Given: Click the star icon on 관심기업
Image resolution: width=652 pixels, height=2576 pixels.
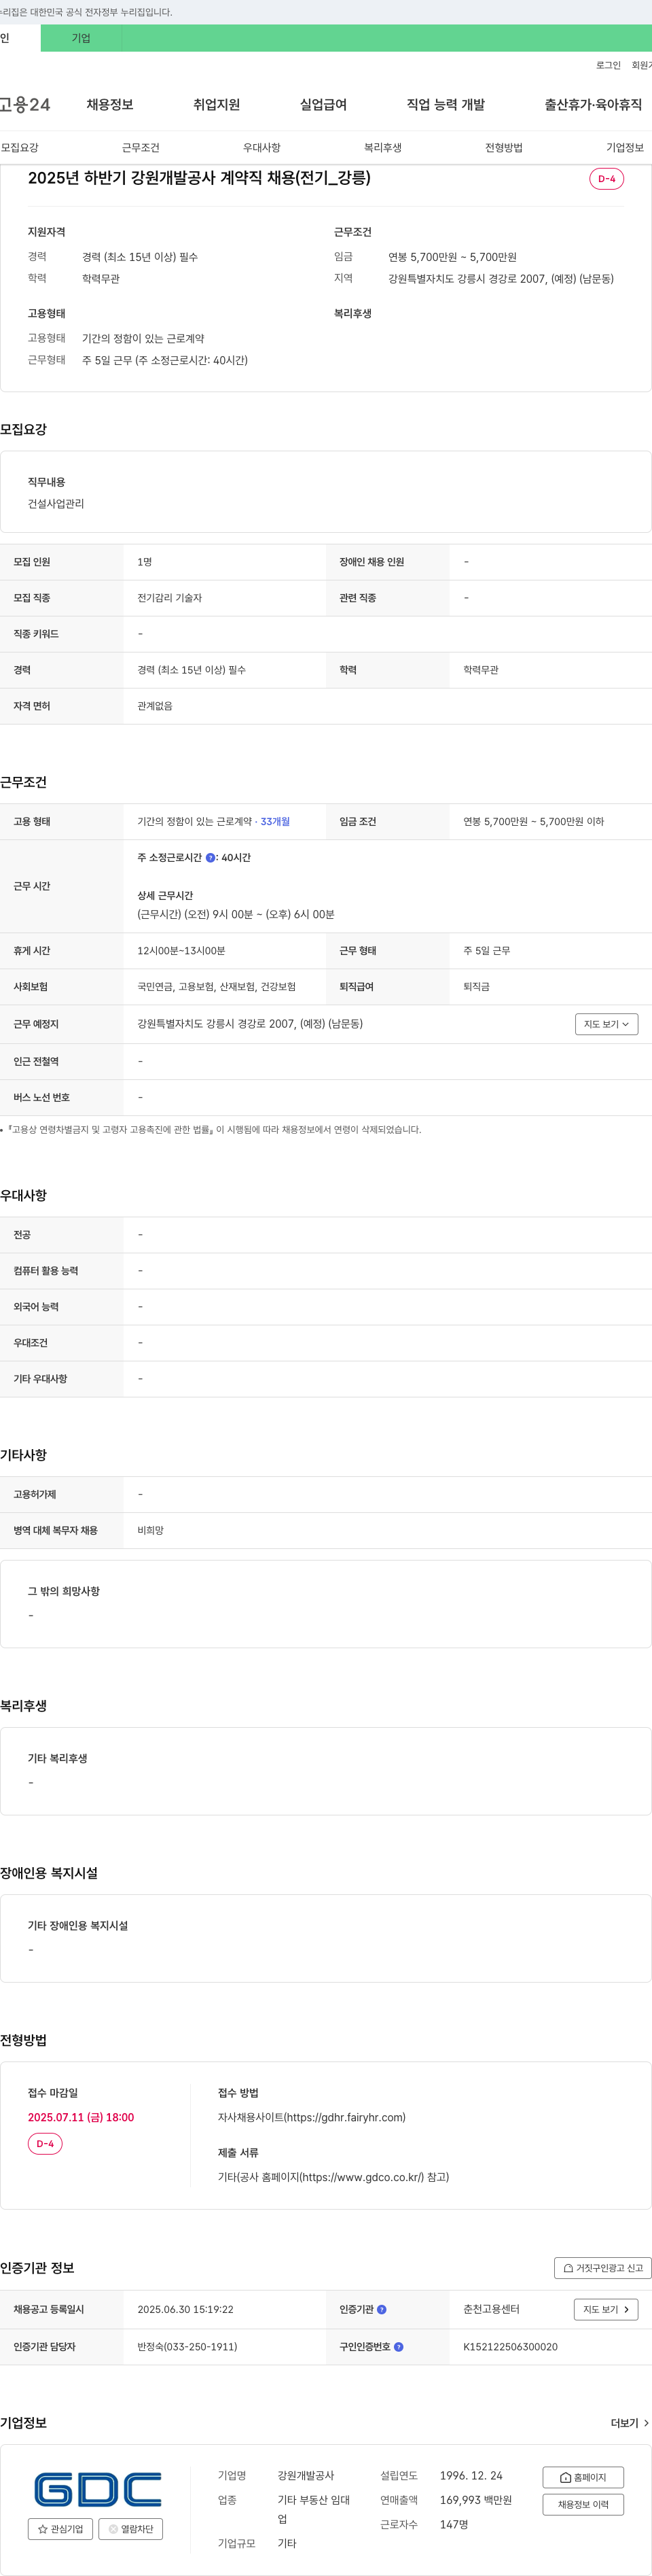Looking at the screenshot, I should (x=43, y=2529).
